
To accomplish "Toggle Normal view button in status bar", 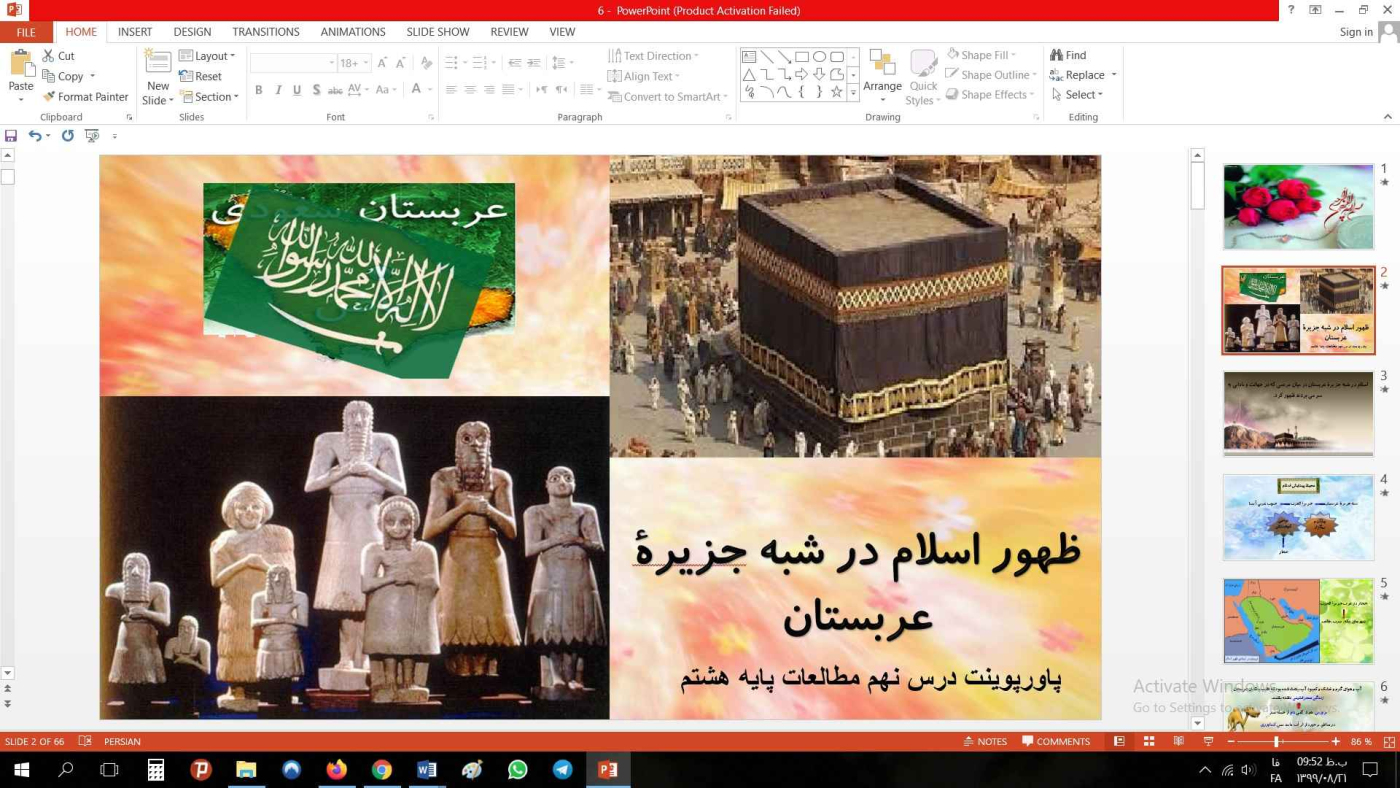I will click(x=1119, y=742).
